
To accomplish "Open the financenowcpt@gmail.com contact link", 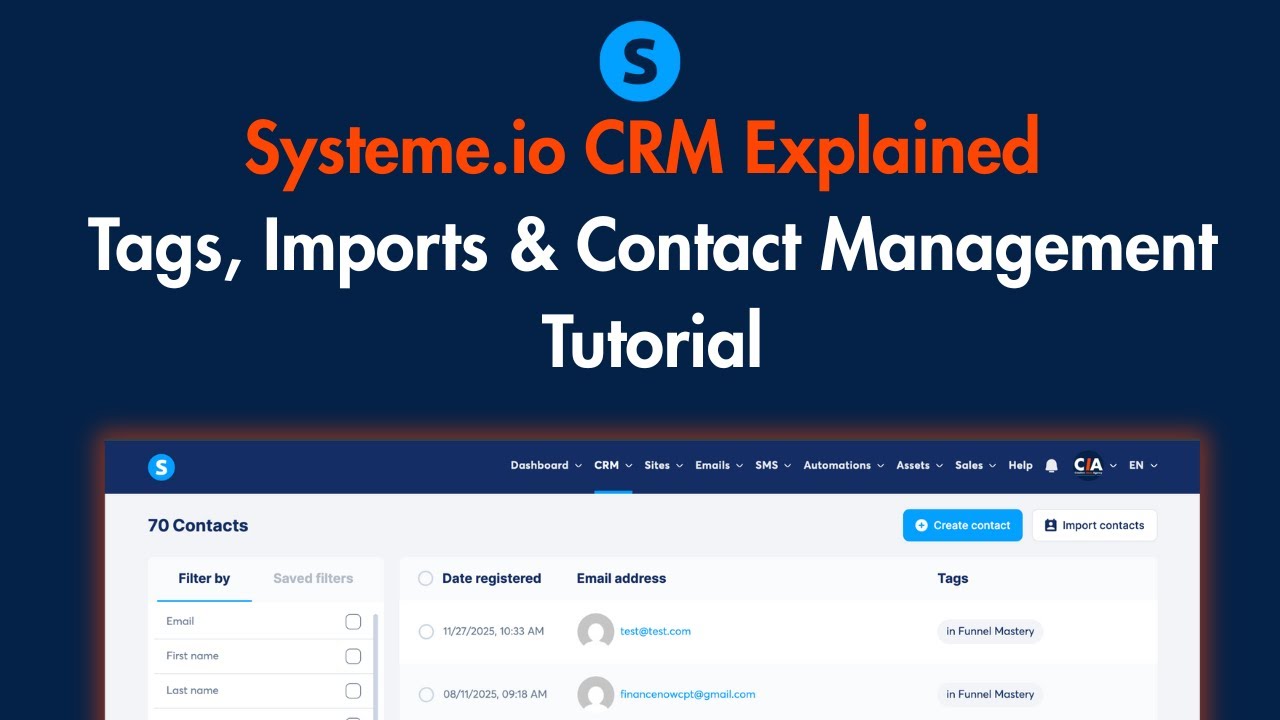I will (687, 694).
